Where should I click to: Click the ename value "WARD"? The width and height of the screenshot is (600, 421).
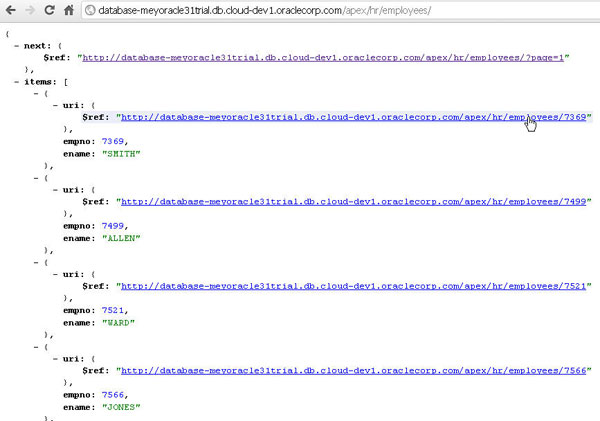(118, 323)
